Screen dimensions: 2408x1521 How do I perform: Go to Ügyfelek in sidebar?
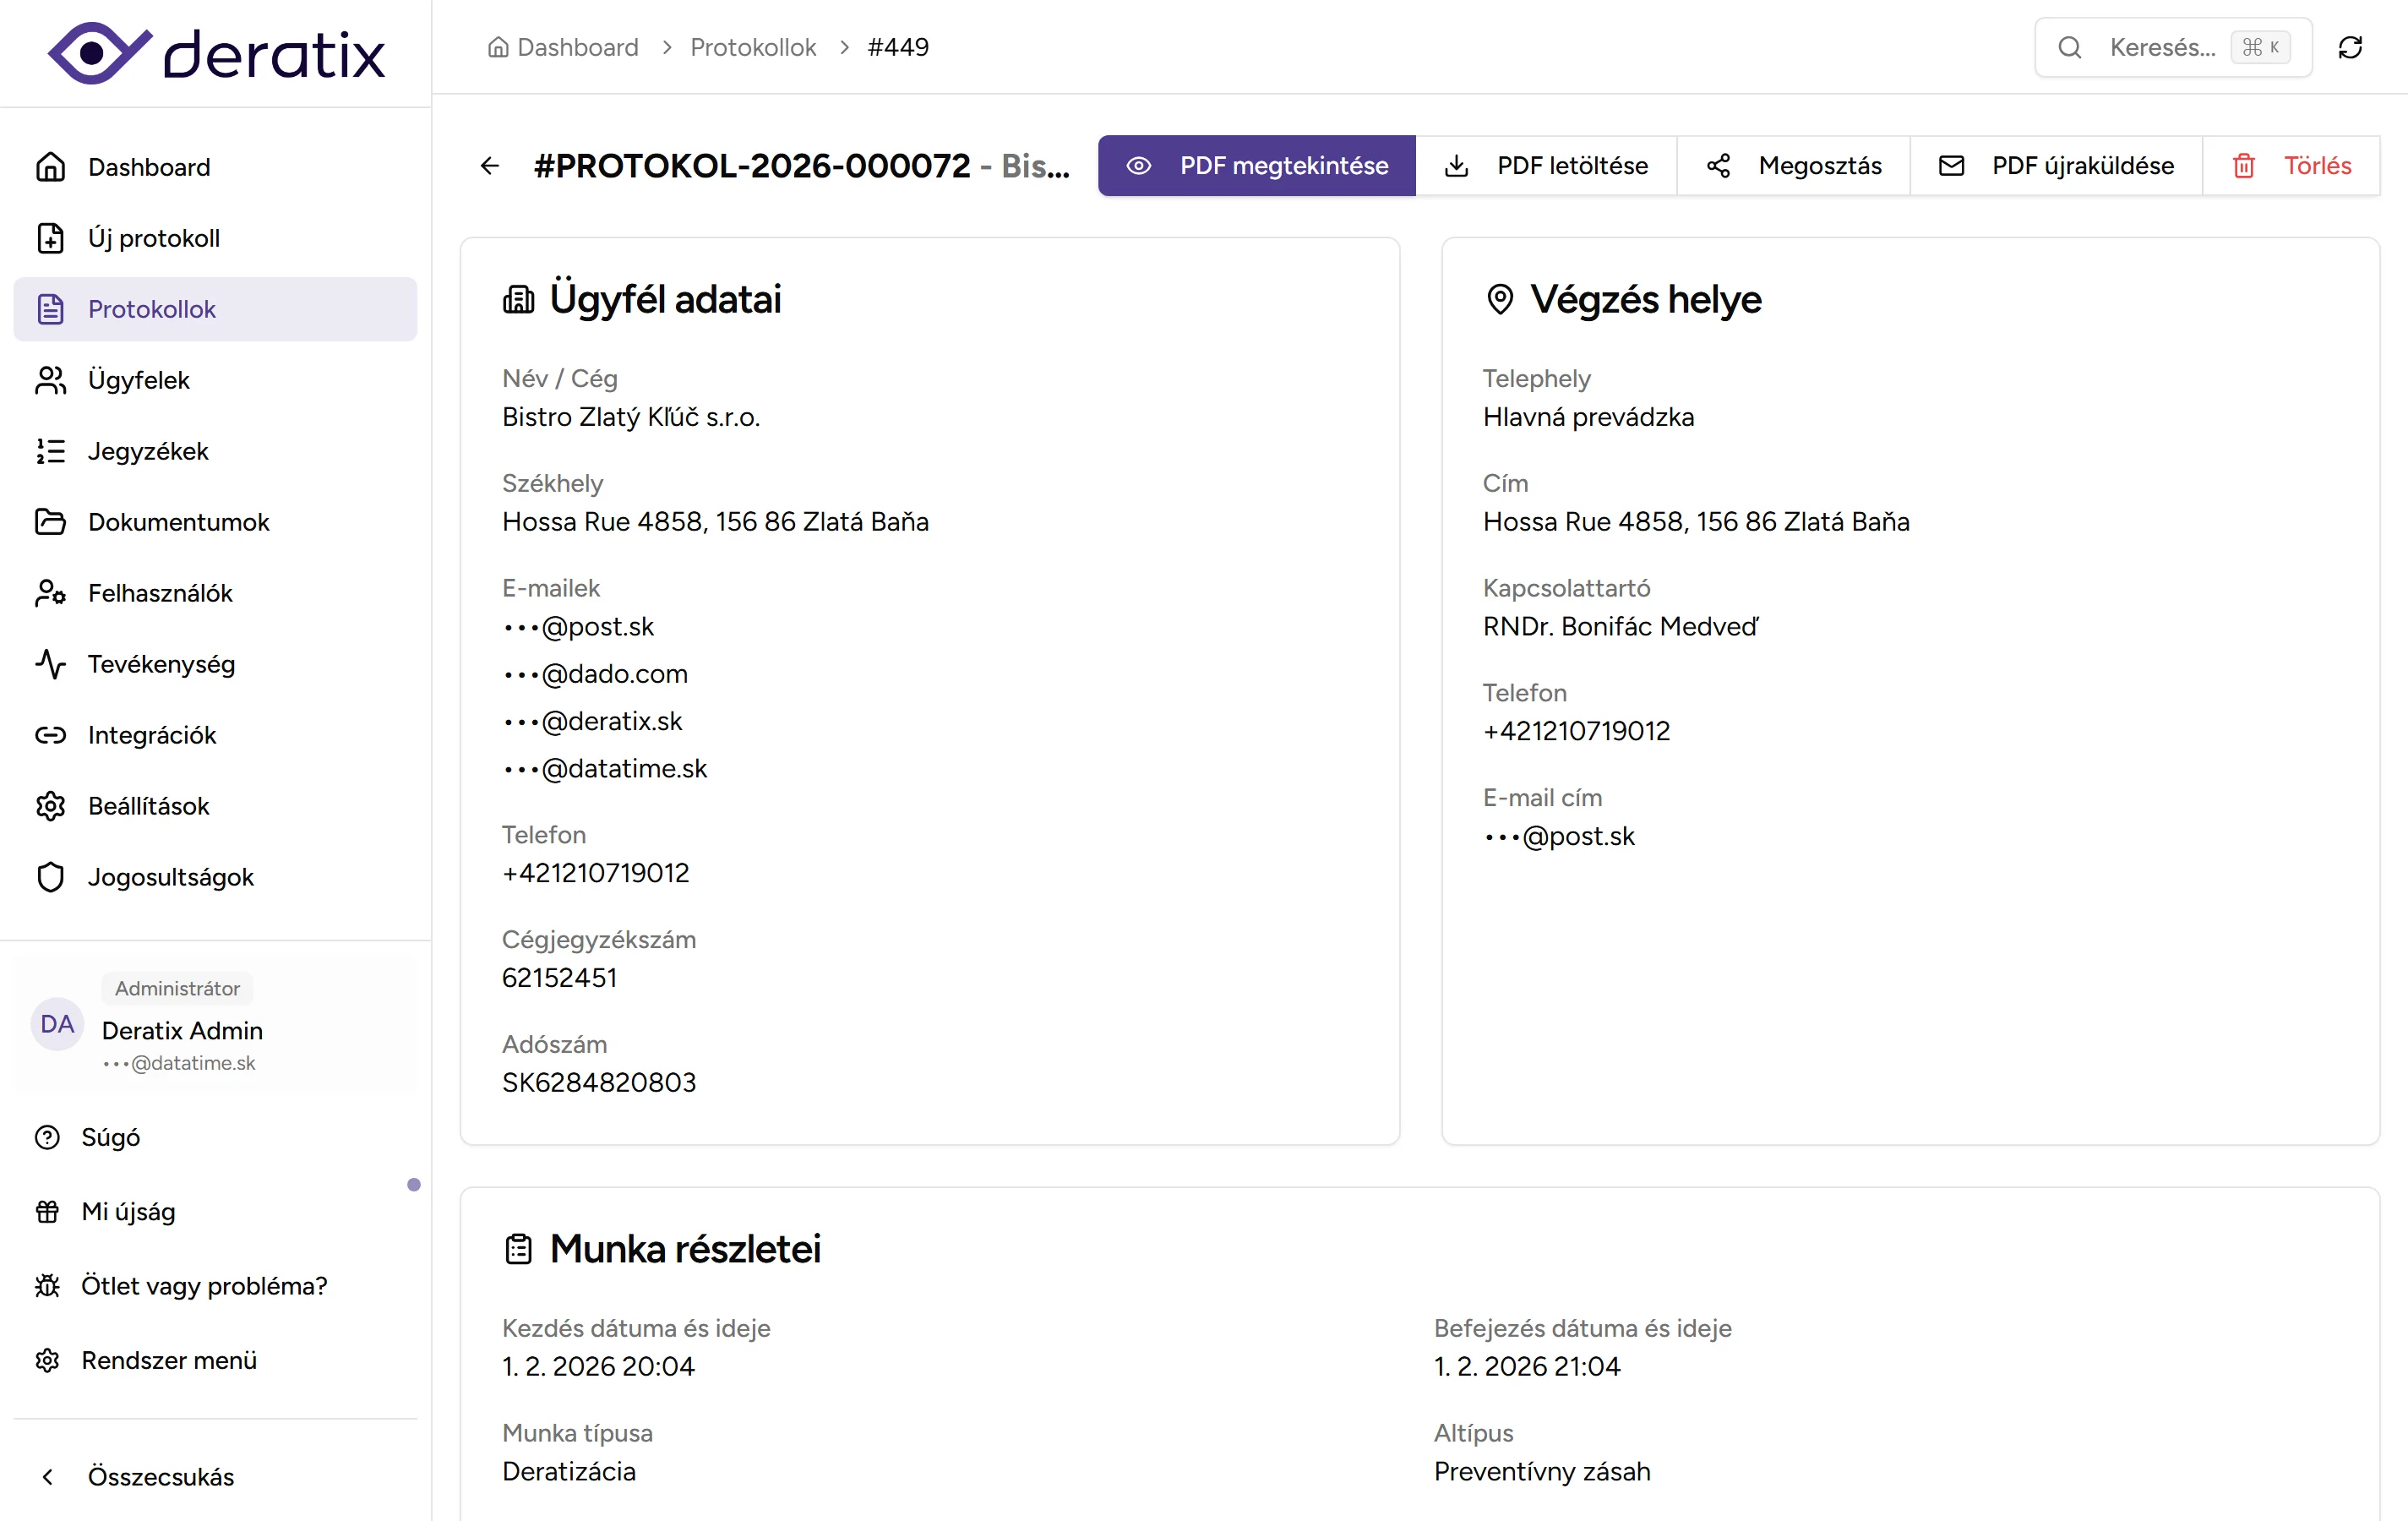pyautogui.click(x=138, y=380)
